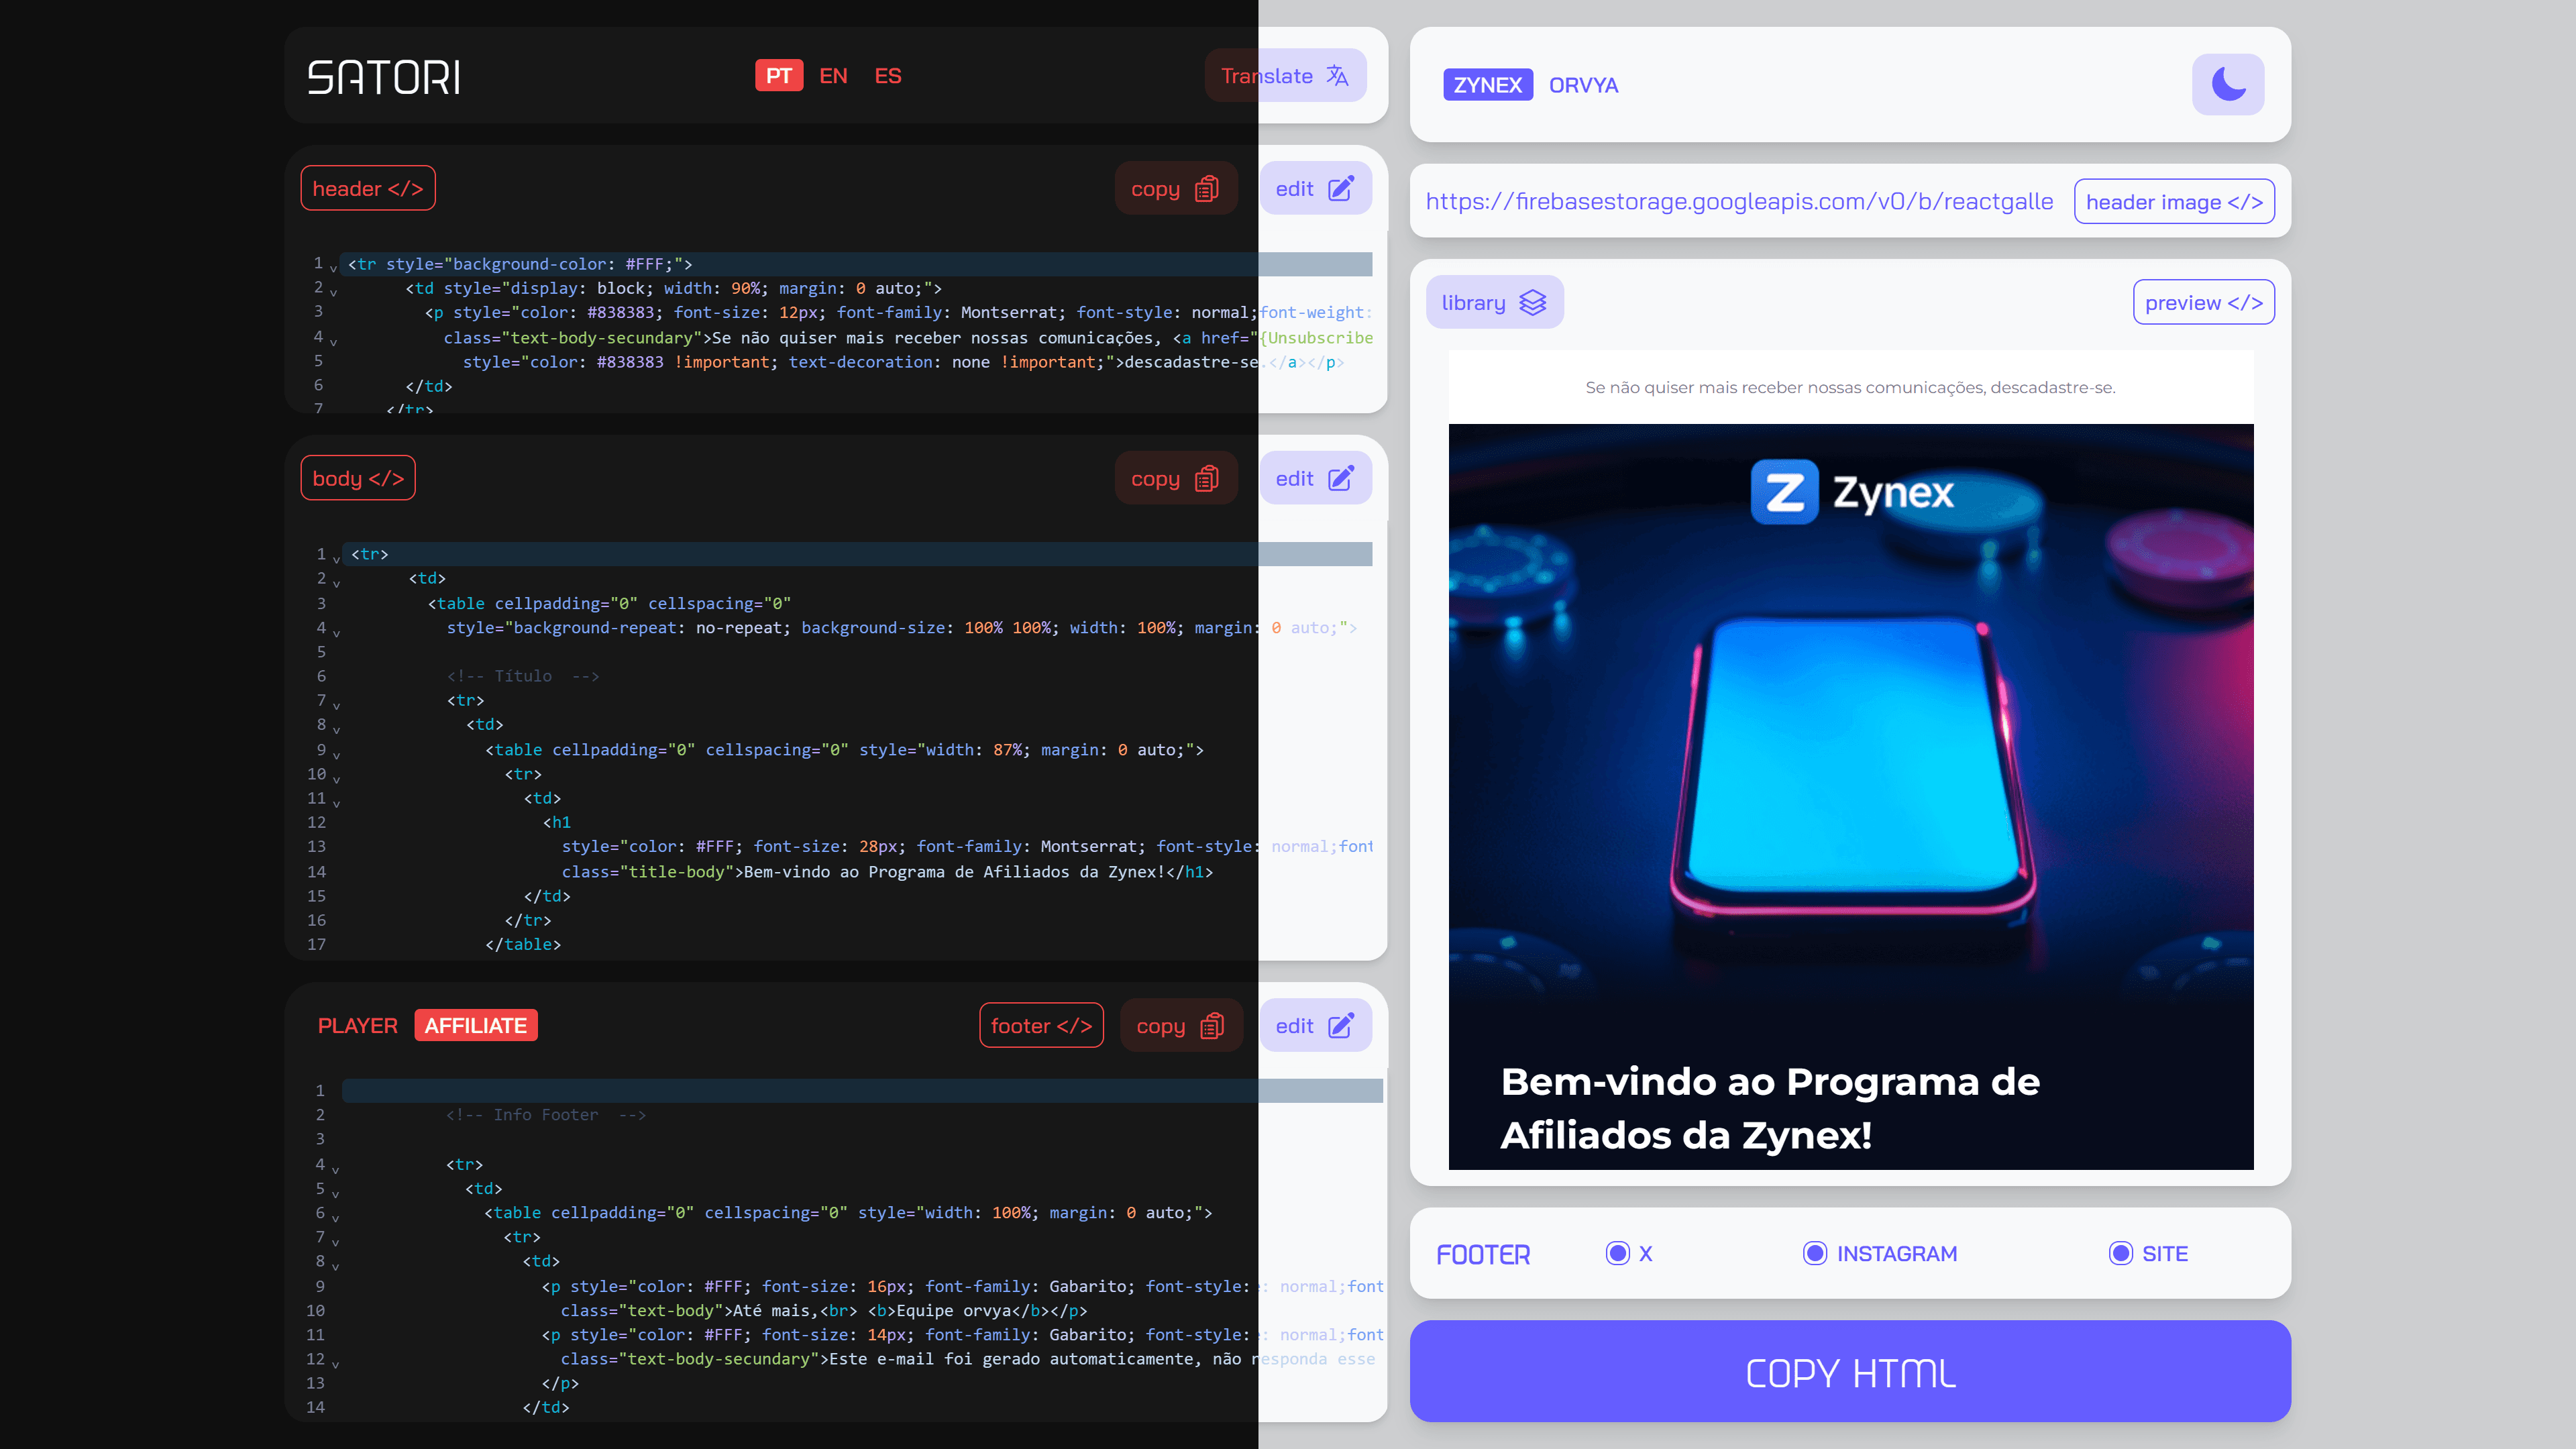2576x1449 pixels.
Task: Click the body </> button
Action: click(358, 479)
